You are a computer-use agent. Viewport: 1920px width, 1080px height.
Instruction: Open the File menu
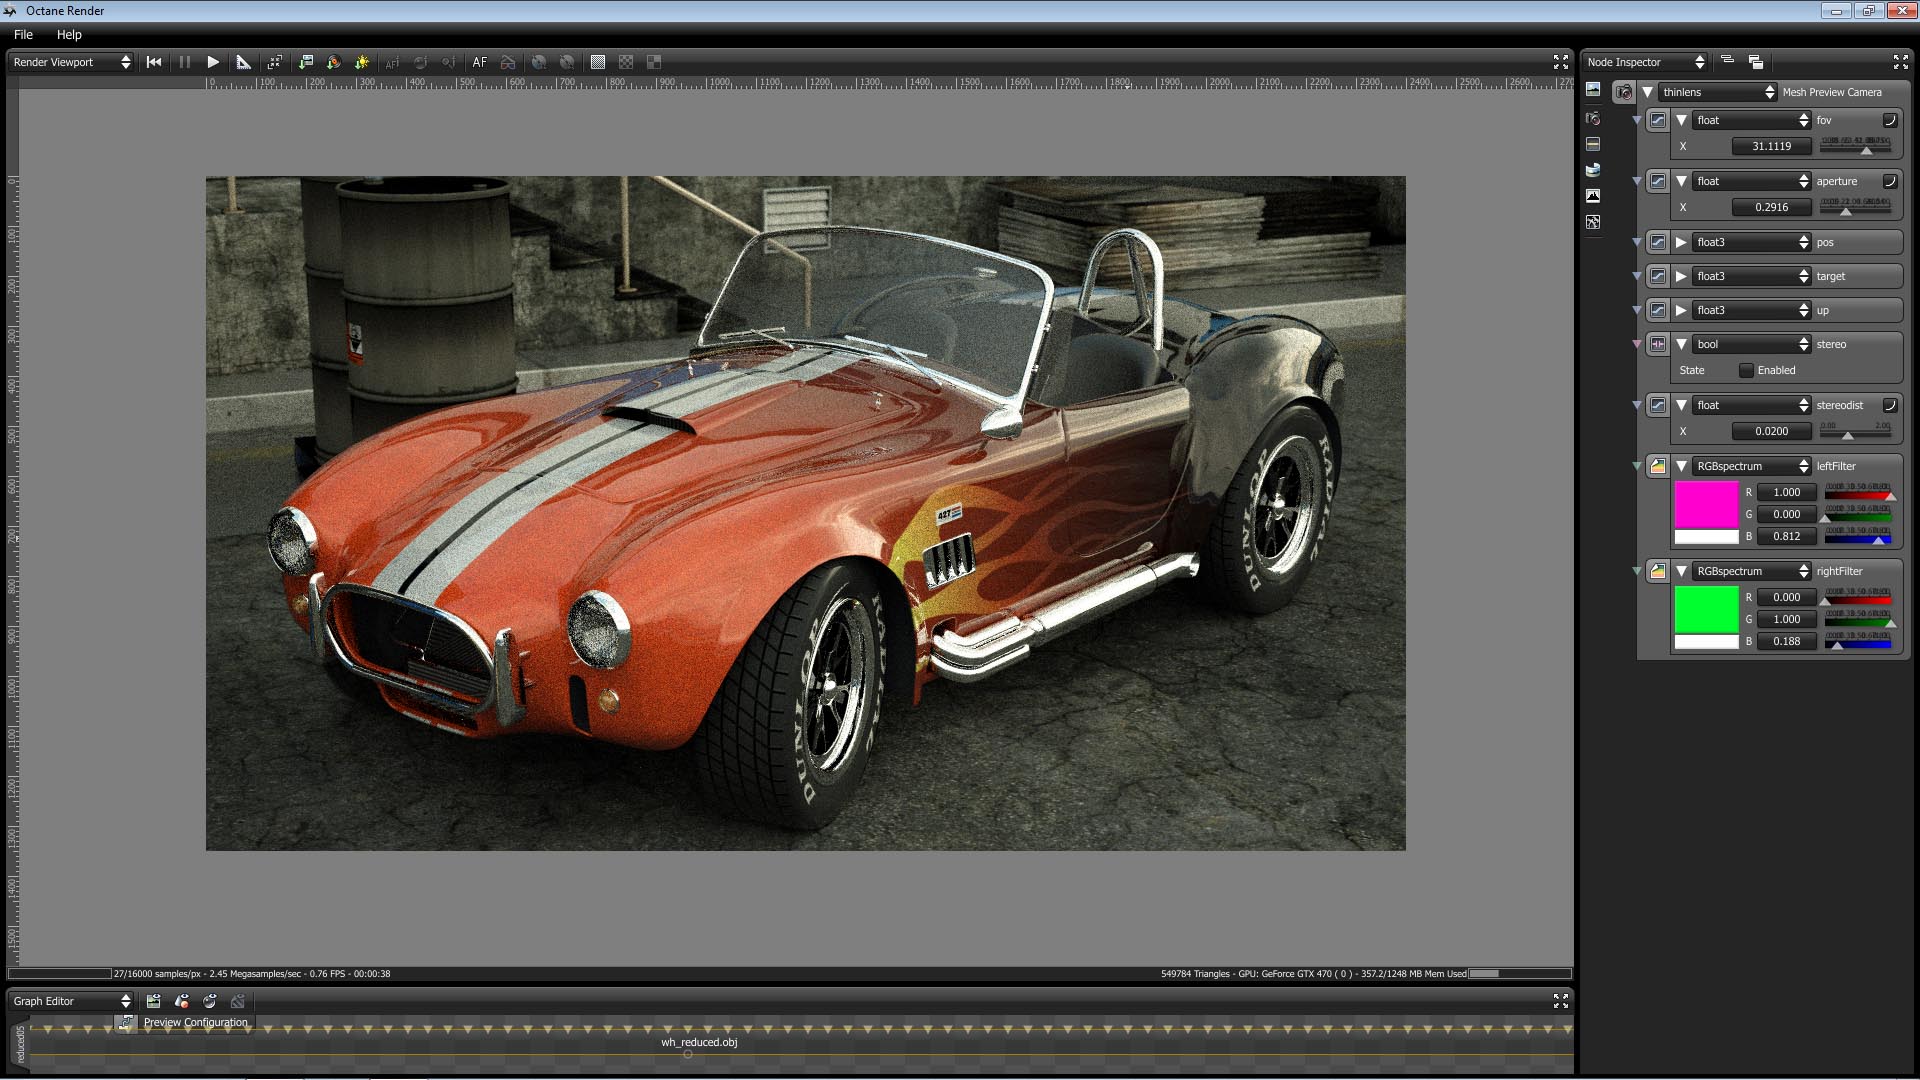pyautogui.click(x=23, y=34)
